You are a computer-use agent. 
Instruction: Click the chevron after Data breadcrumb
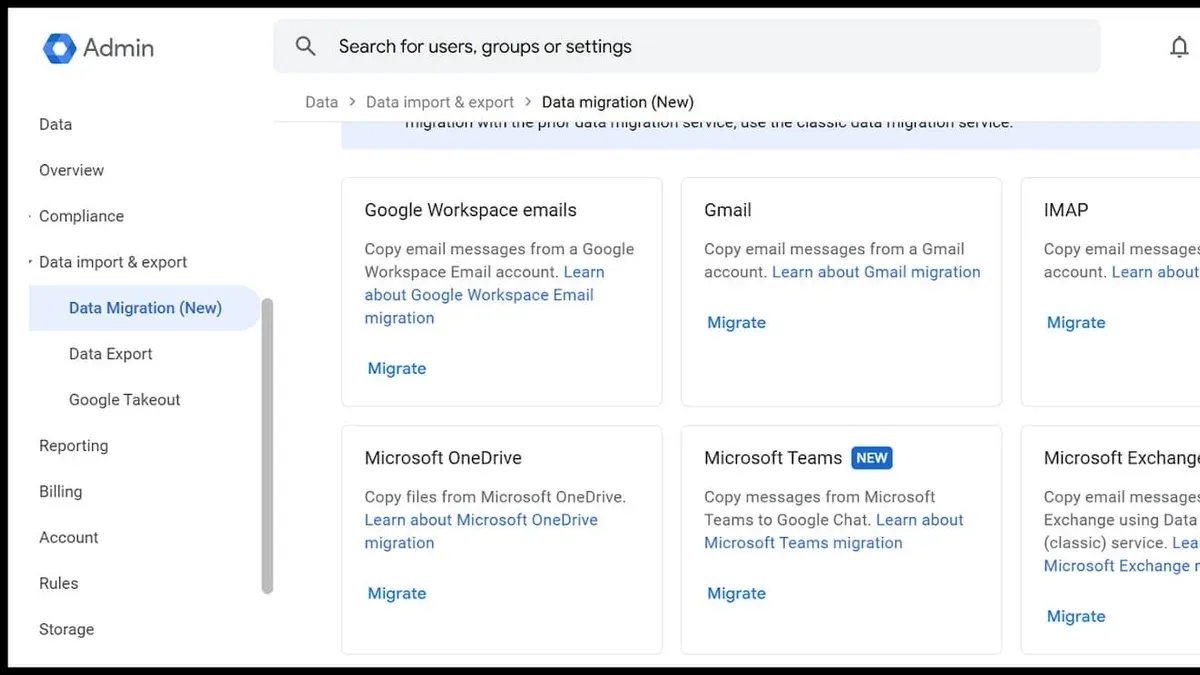click(352, 102)
